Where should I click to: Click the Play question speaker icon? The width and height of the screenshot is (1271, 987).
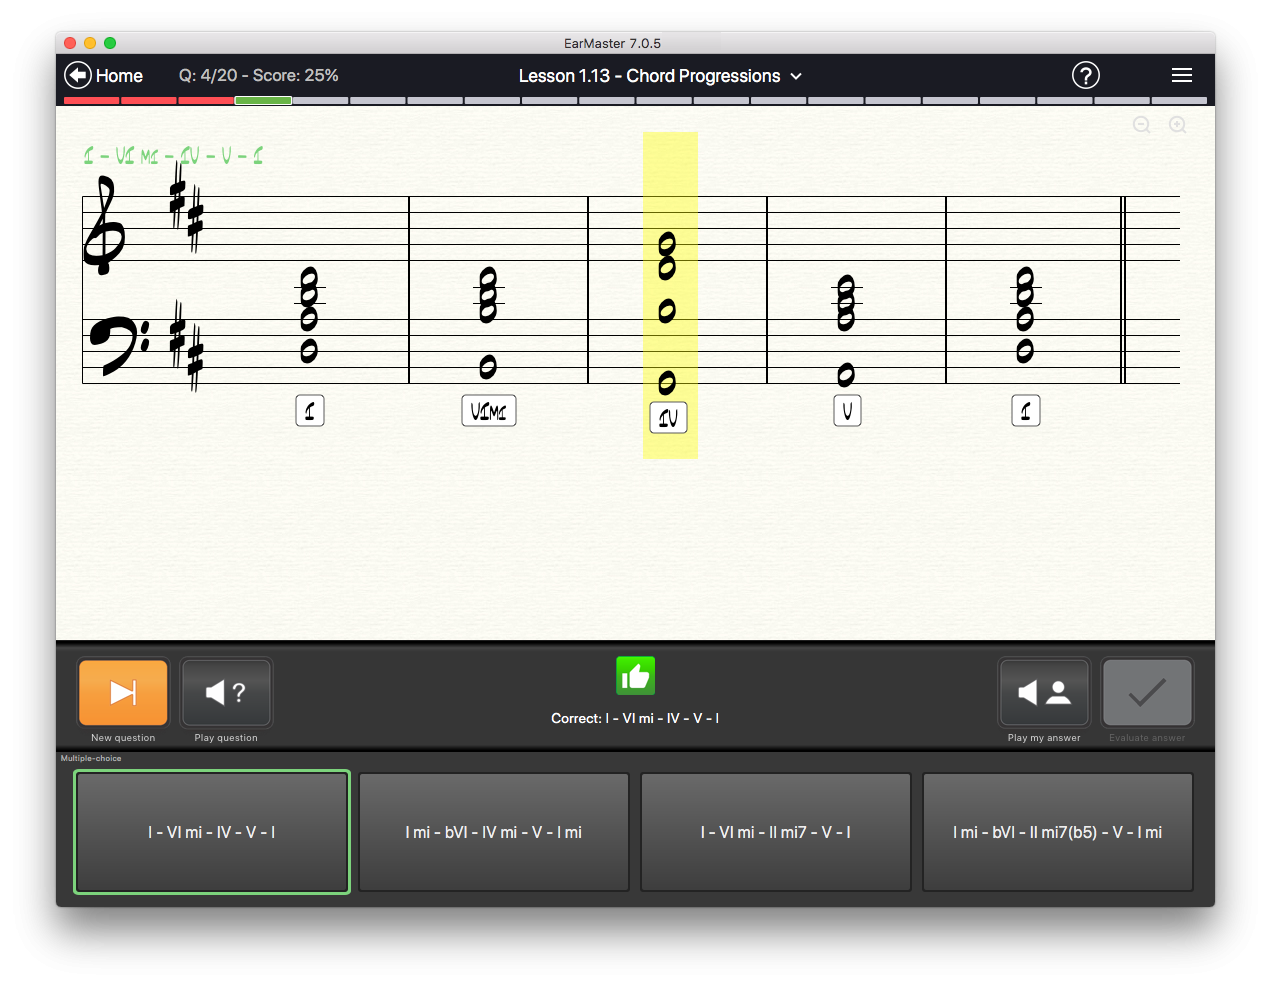click(x=225, y=692)
